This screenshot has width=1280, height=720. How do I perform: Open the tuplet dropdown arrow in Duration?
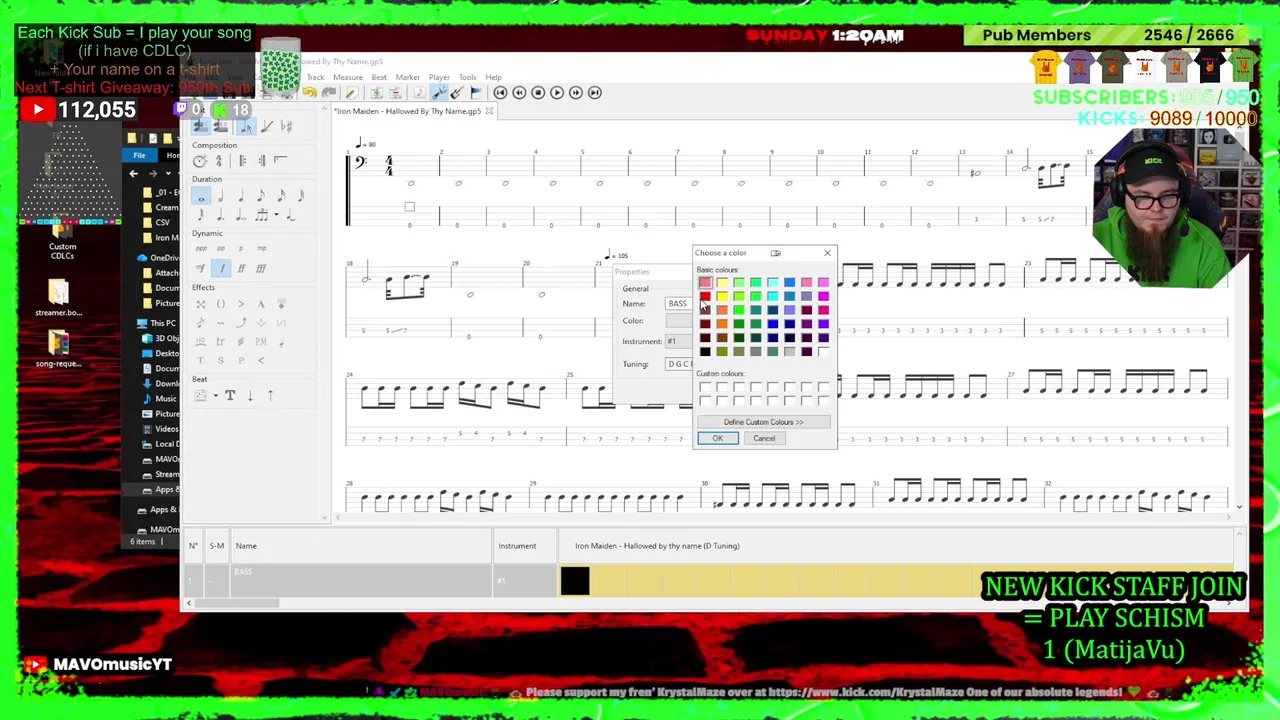(x=276, y=214)
